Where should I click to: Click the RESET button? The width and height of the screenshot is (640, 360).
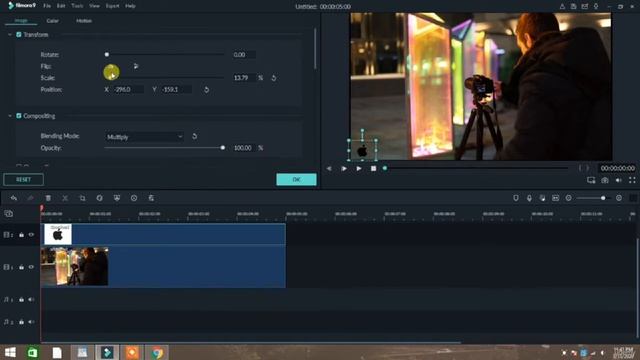point(23,180)
